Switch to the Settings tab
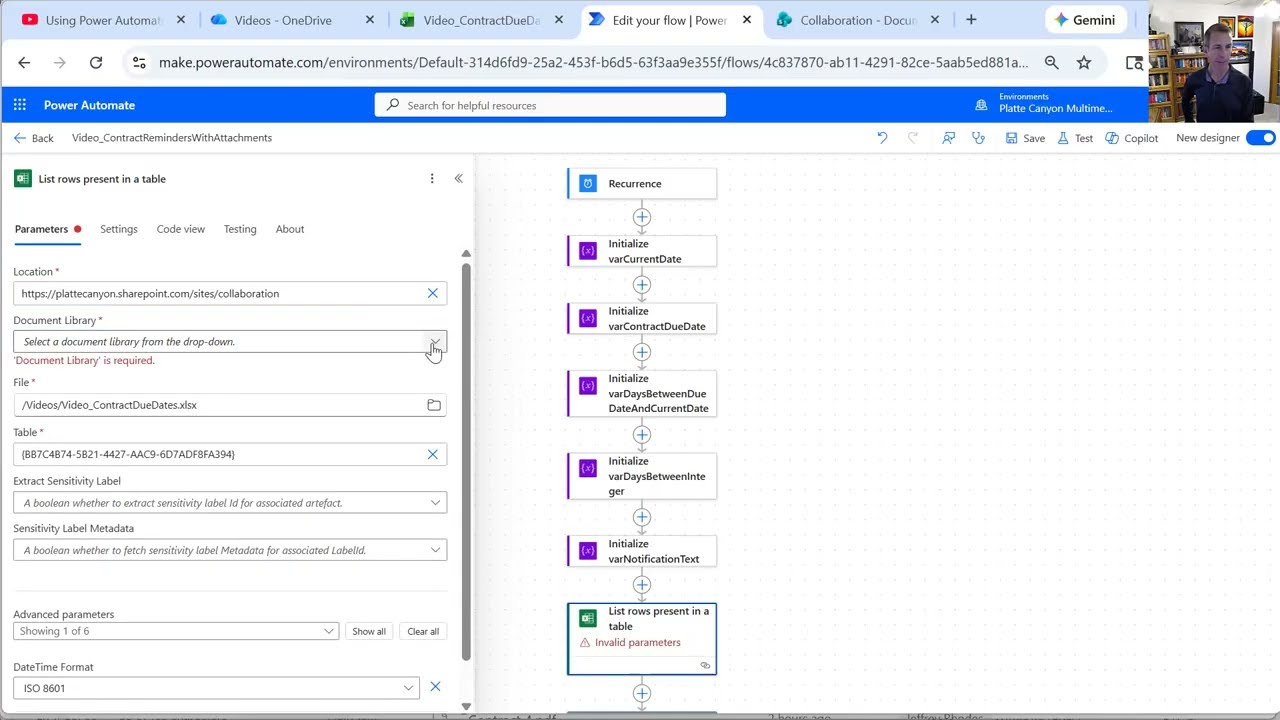The image size is (1280, 720). pos(119,229)
